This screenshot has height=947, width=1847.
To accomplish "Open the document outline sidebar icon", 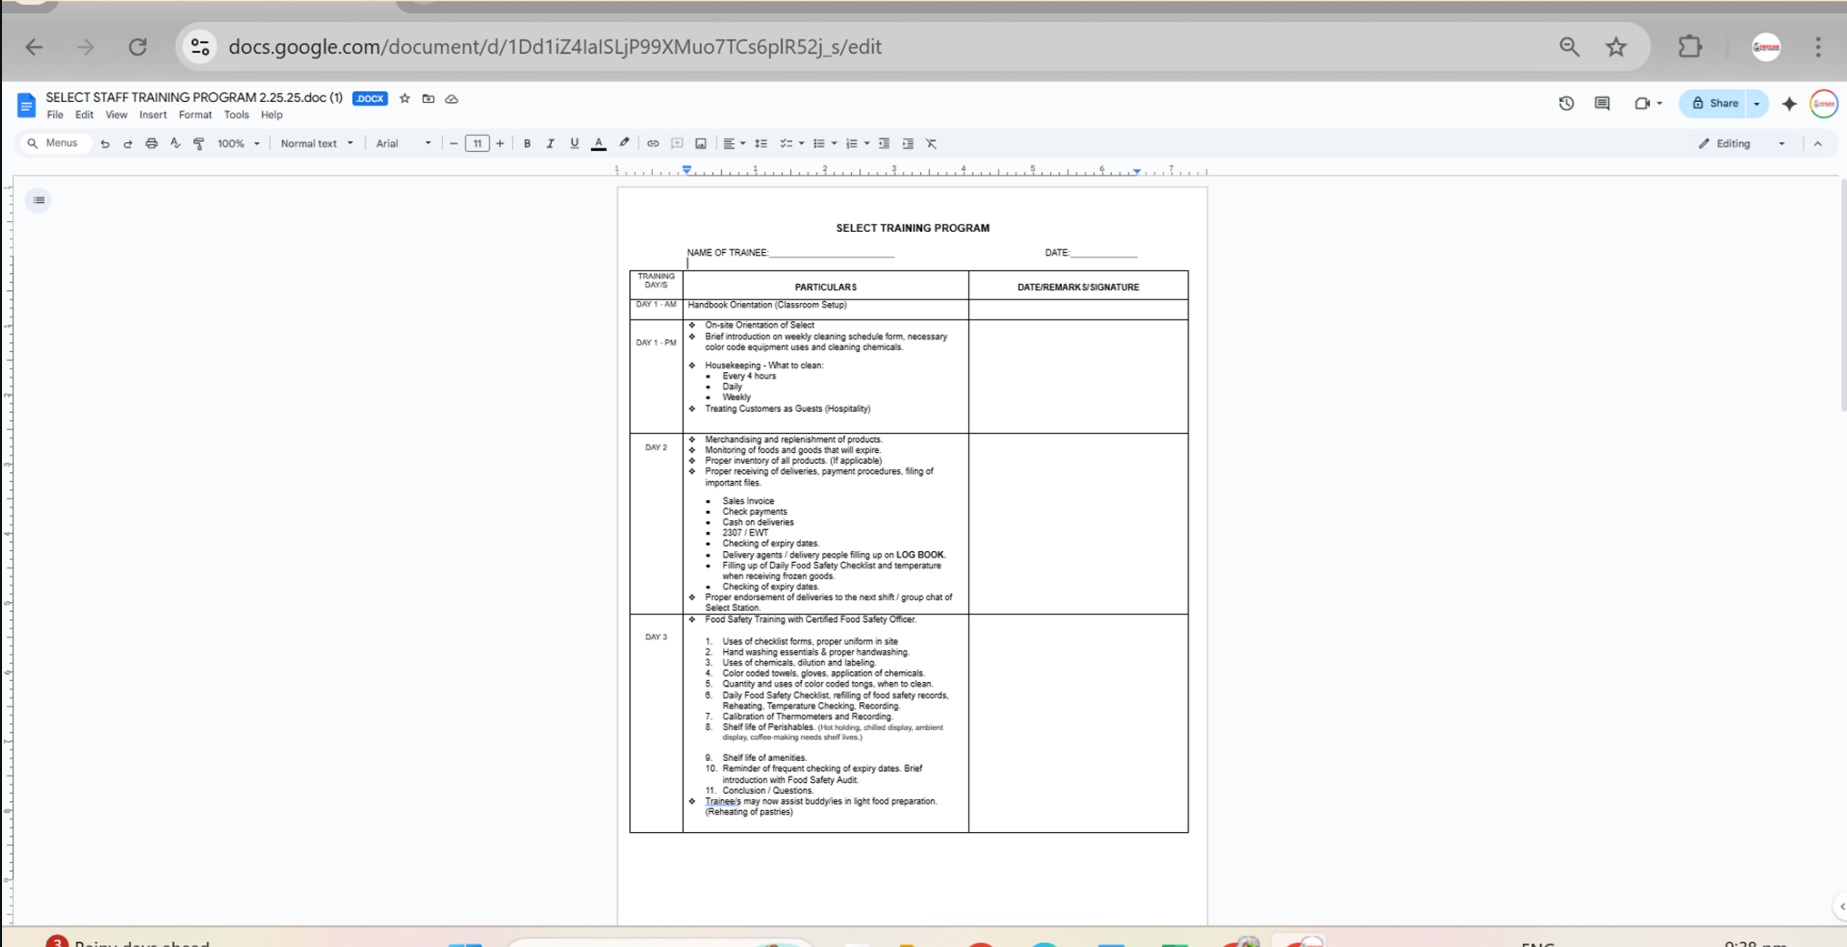I will tap(39, 200).
